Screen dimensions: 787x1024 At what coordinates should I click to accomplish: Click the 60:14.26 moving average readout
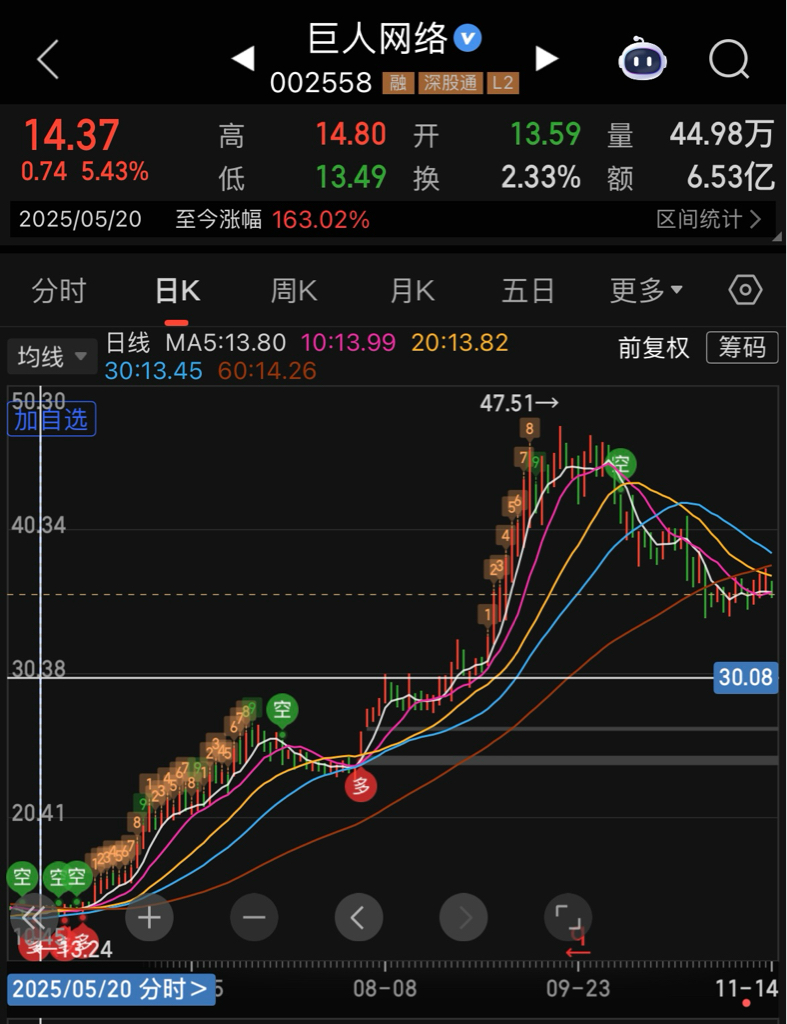coord(267,371)
